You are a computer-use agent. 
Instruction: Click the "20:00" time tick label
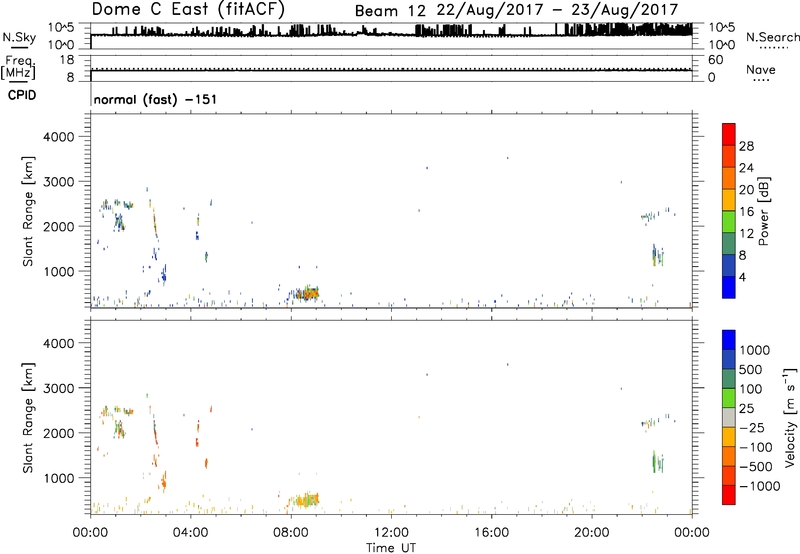point(592,533)
